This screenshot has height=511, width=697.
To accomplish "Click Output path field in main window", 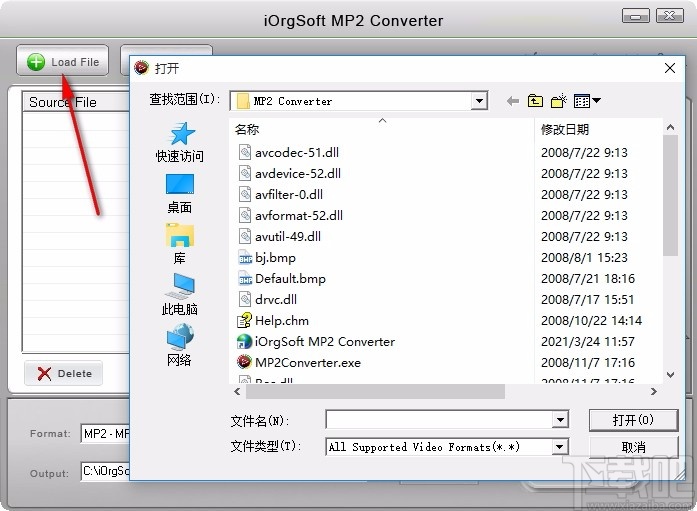I will click(x=105, y=471).
